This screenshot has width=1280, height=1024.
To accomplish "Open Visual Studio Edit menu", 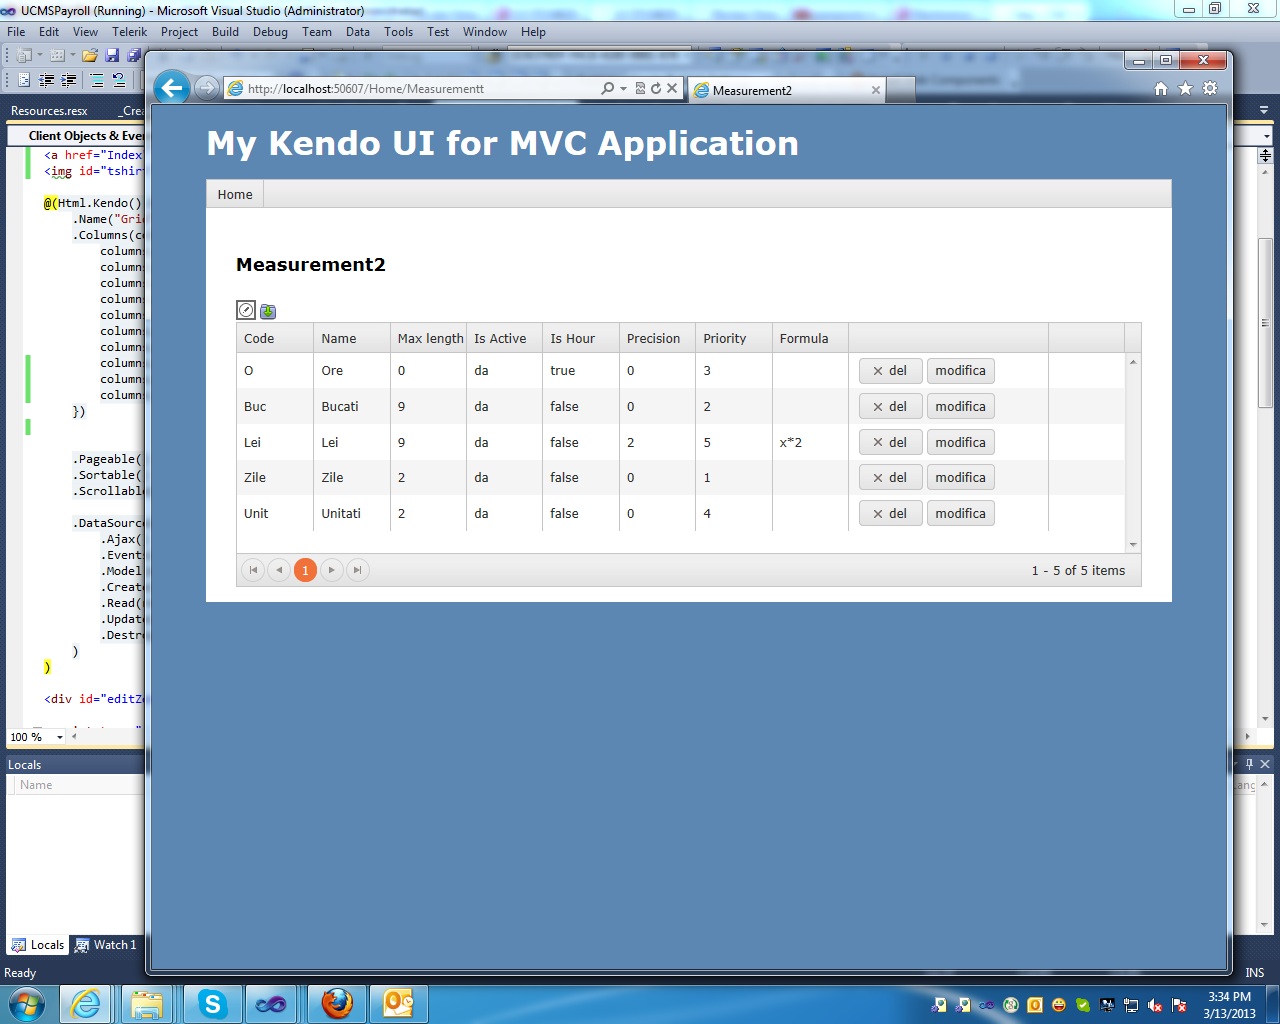I will [49, 32].
